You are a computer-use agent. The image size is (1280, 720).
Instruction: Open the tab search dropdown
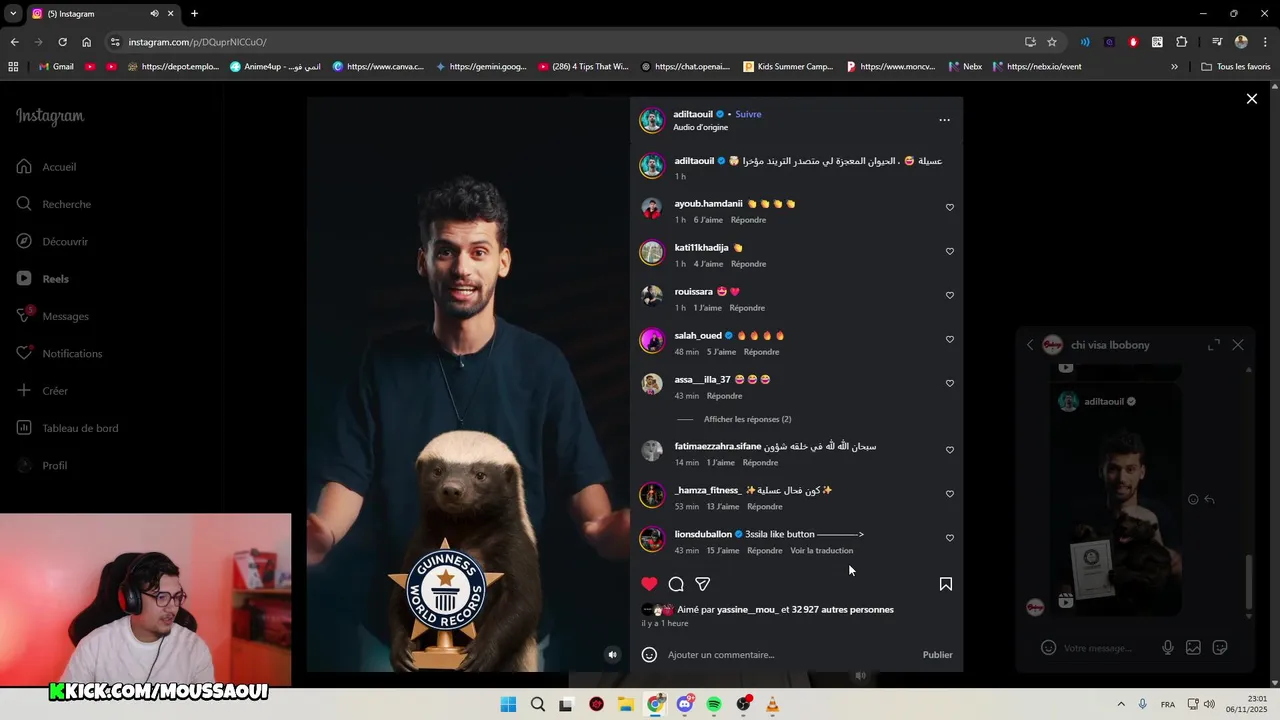(x=13, y=14)
